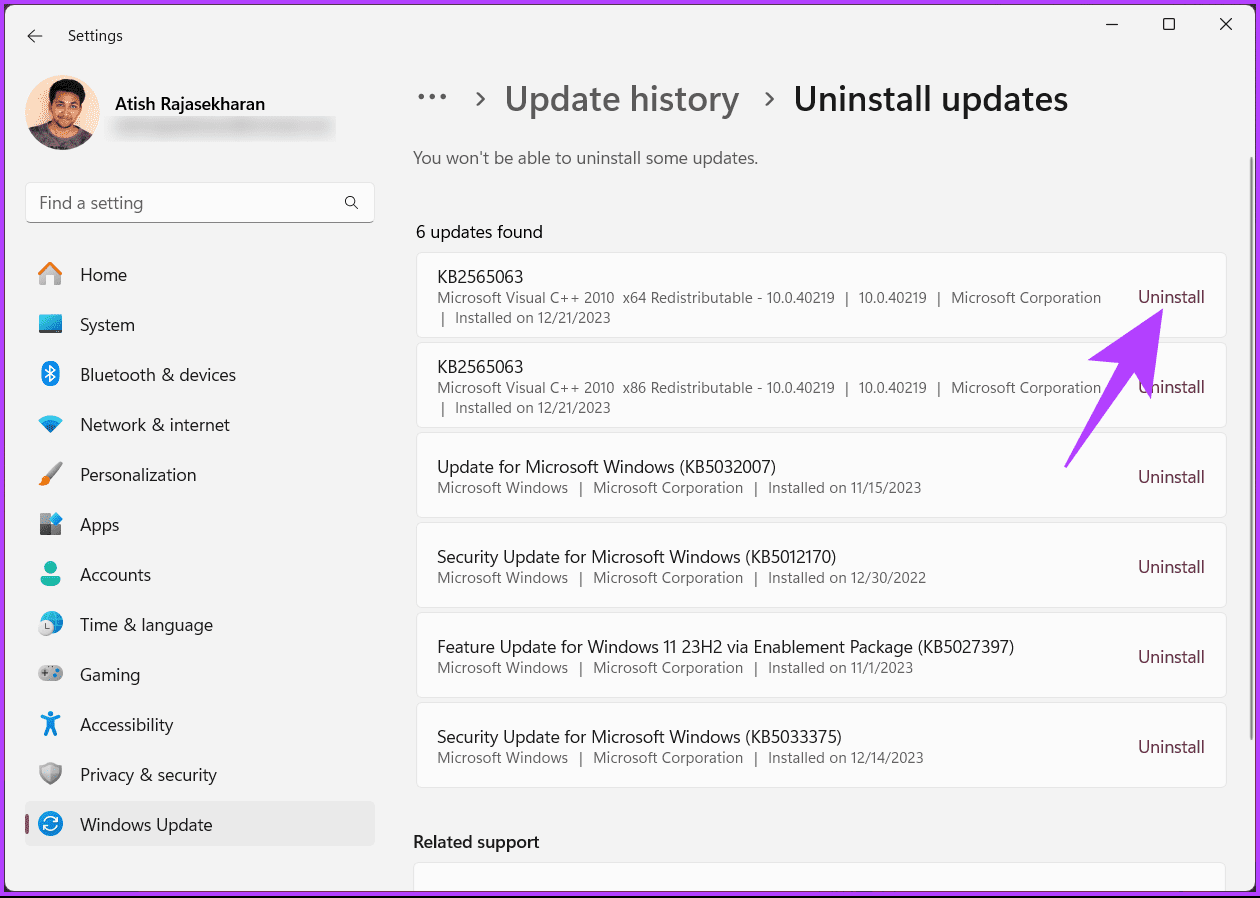The image size is (1260, 898).
Task: Open Gaming settings label
Action: [x=110, y=675]
